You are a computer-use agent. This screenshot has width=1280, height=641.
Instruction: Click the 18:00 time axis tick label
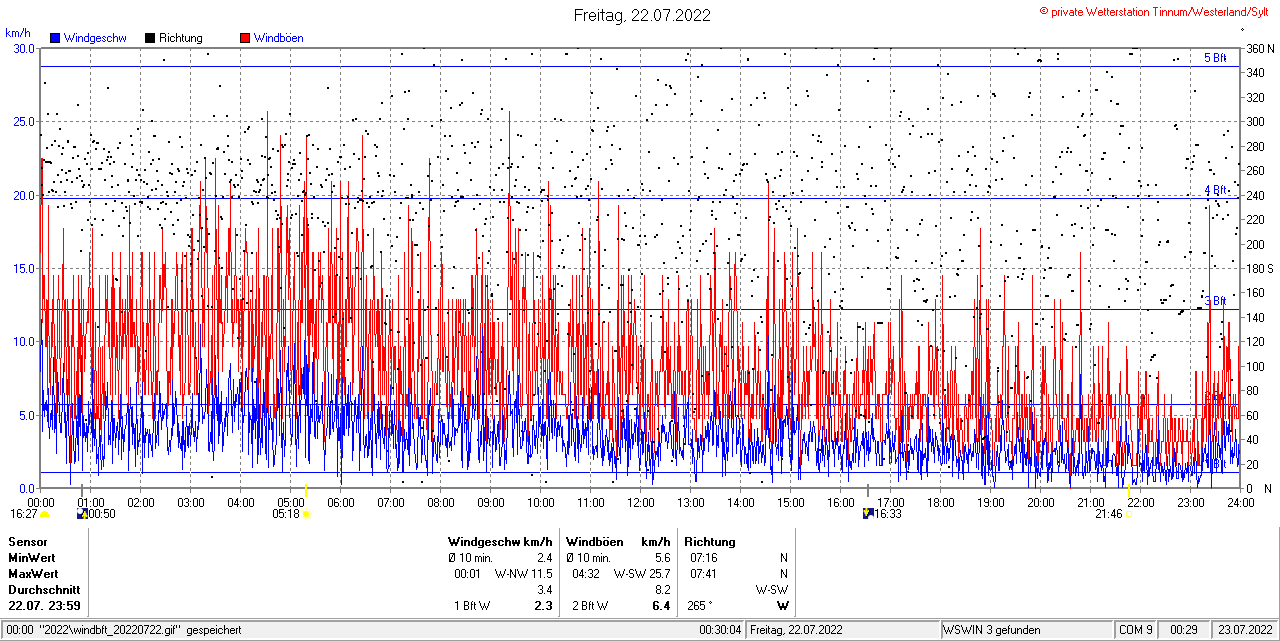[x=941, y=502]
